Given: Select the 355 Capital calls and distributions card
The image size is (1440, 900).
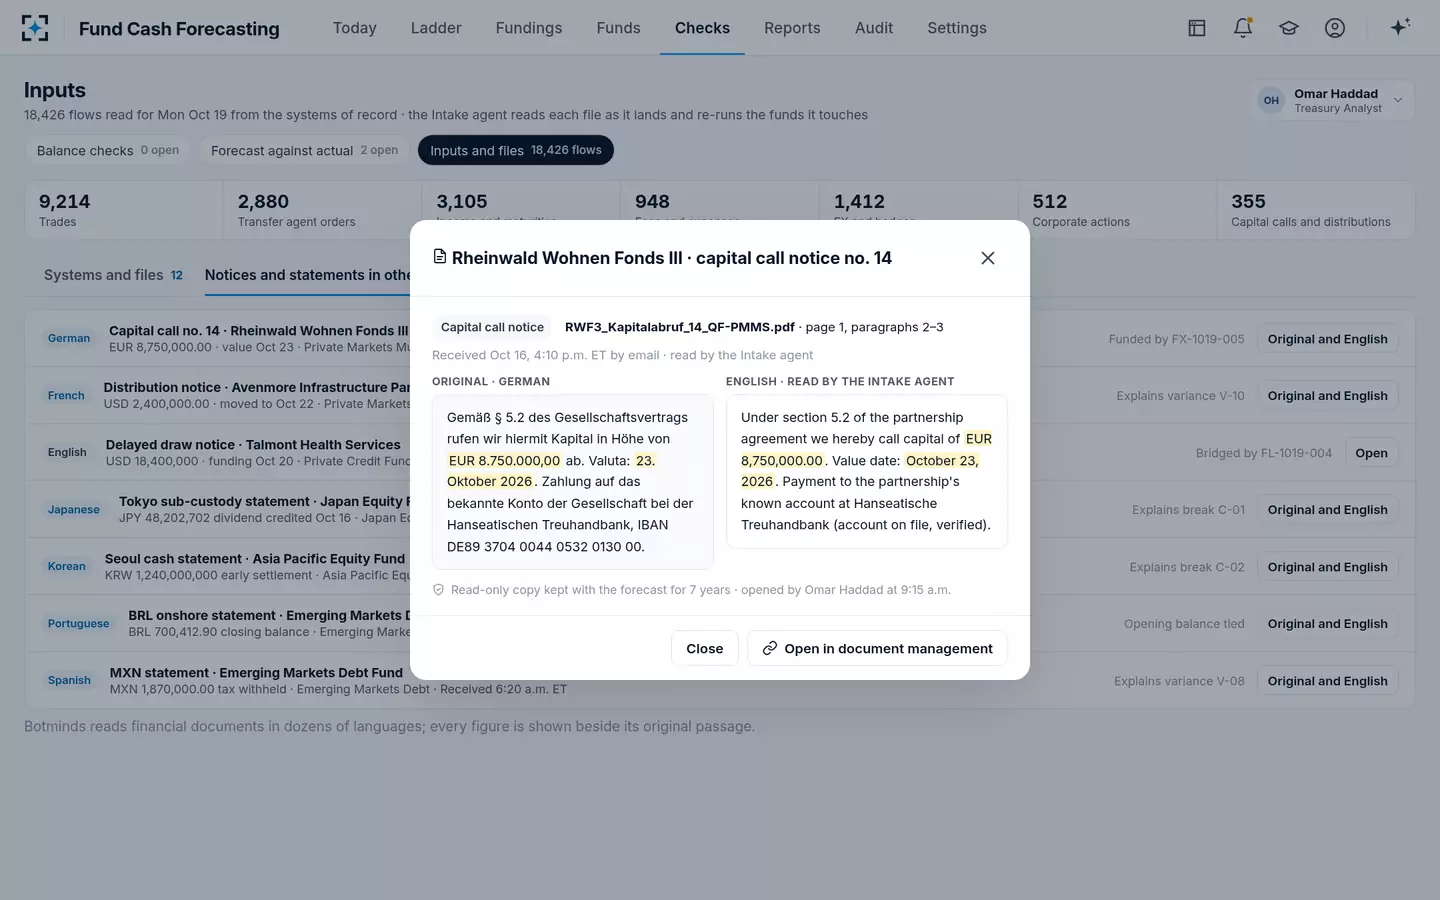Looking at the screenshot, I should pyautogui.click(x=1315, y=210).
